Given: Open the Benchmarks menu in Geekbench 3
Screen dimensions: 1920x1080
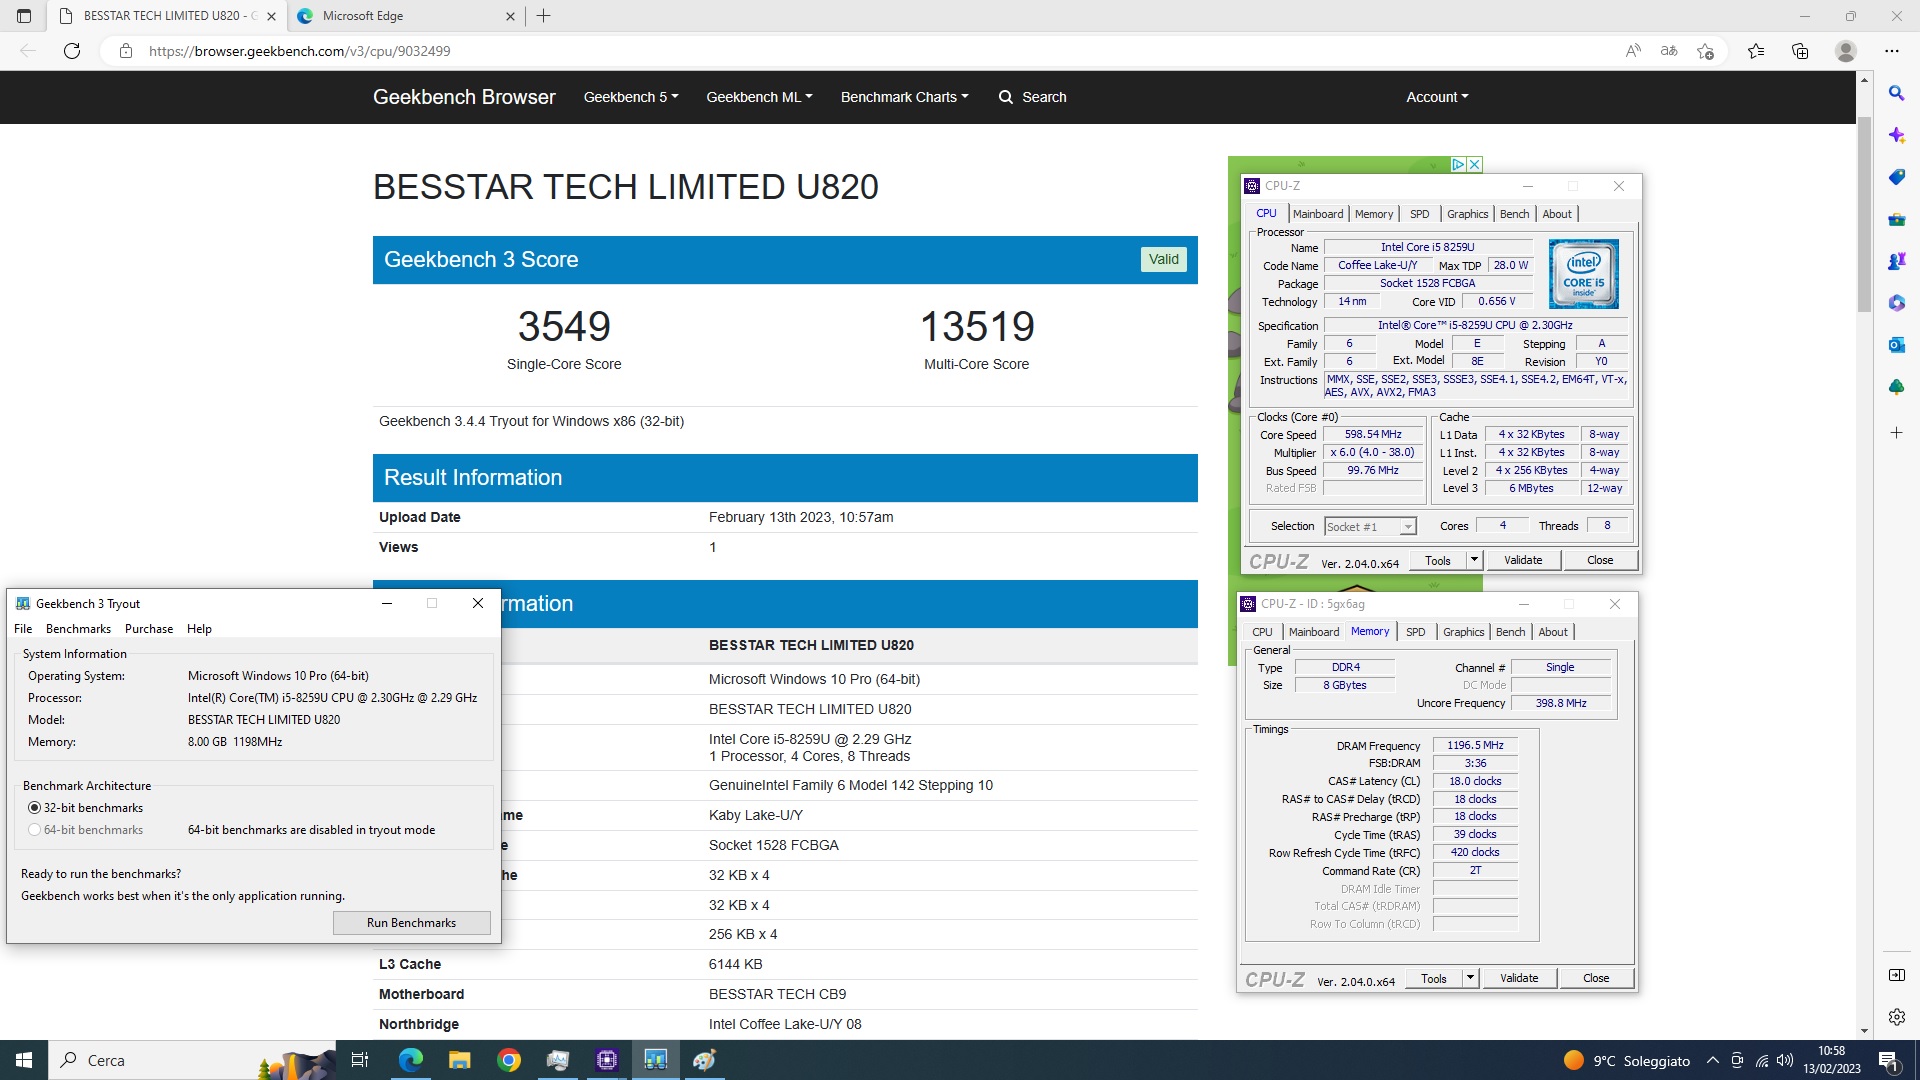Looking at the screenshot, I should [78, 629].
